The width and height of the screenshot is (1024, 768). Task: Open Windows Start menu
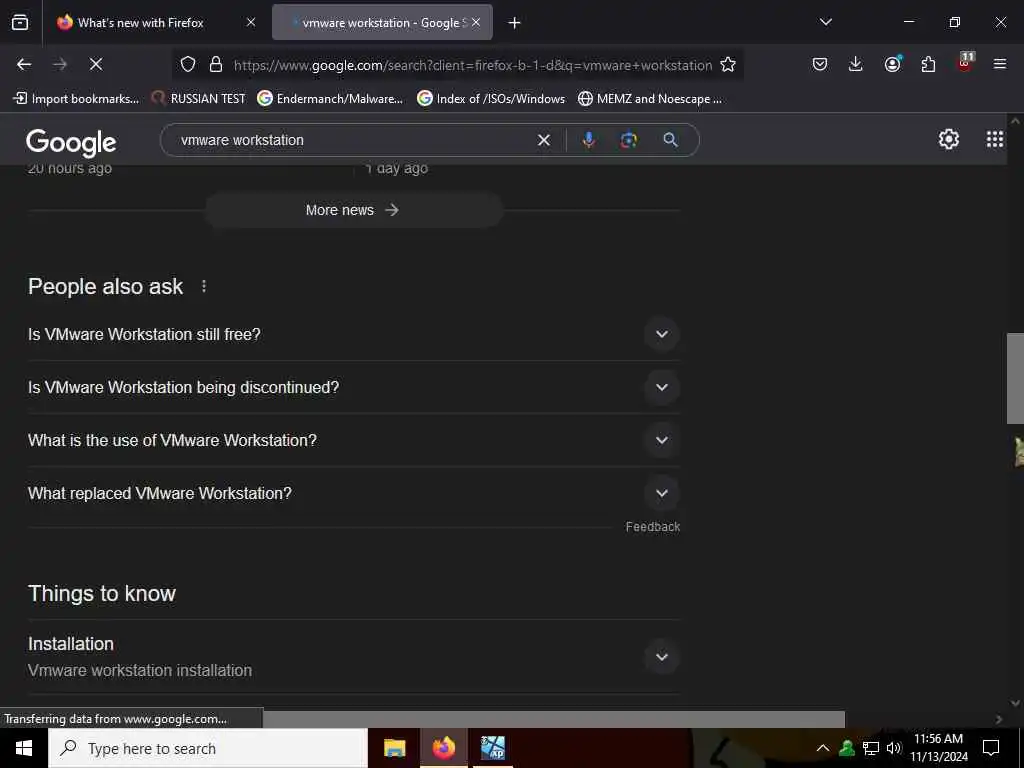point(24,748)
